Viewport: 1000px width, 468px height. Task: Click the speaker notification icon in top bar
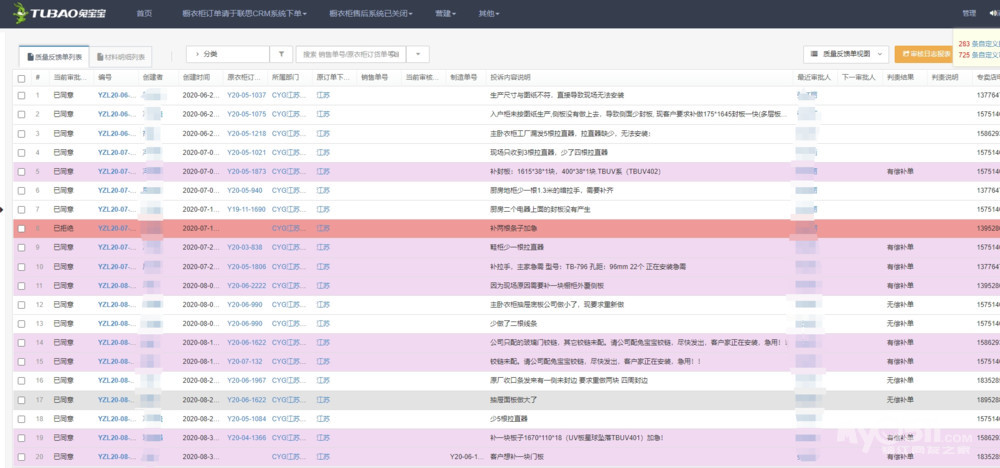[991, 13]
